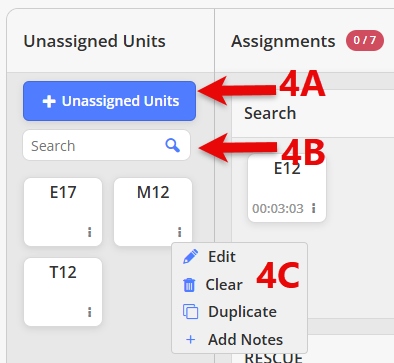The width and height of the screenshot is (394, 363).
Task: Open E17 unit info menu icon
Action: coord(89,232)
